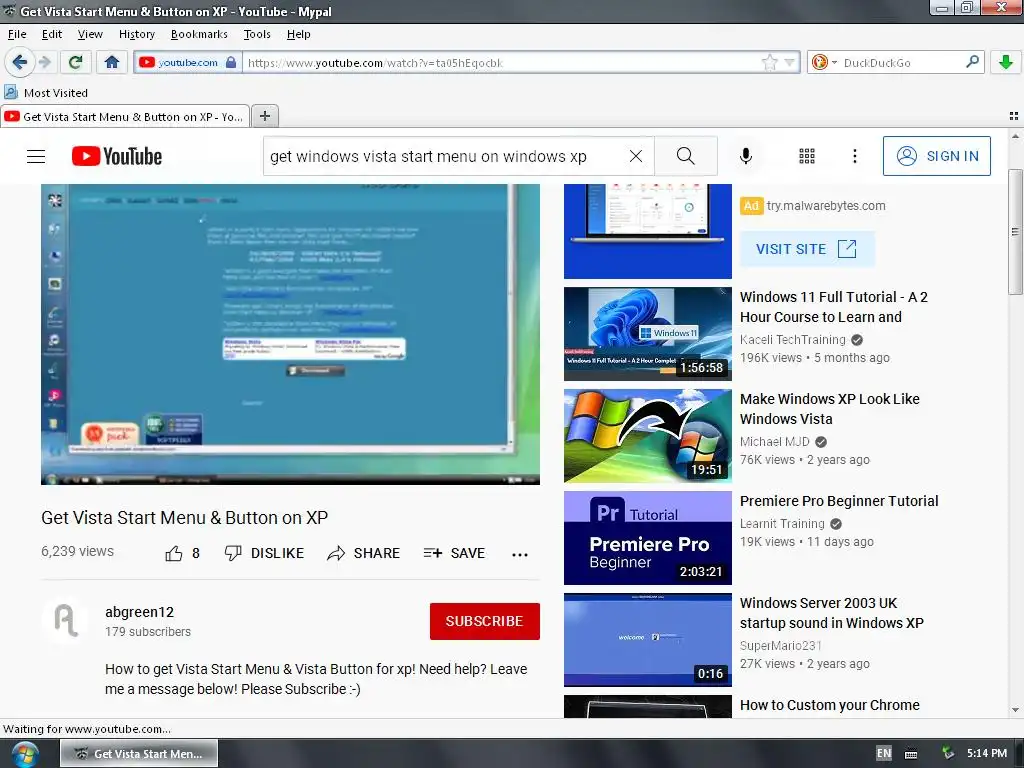Click the Ad thumbnail for Malwarebytes

pos(648,231)
